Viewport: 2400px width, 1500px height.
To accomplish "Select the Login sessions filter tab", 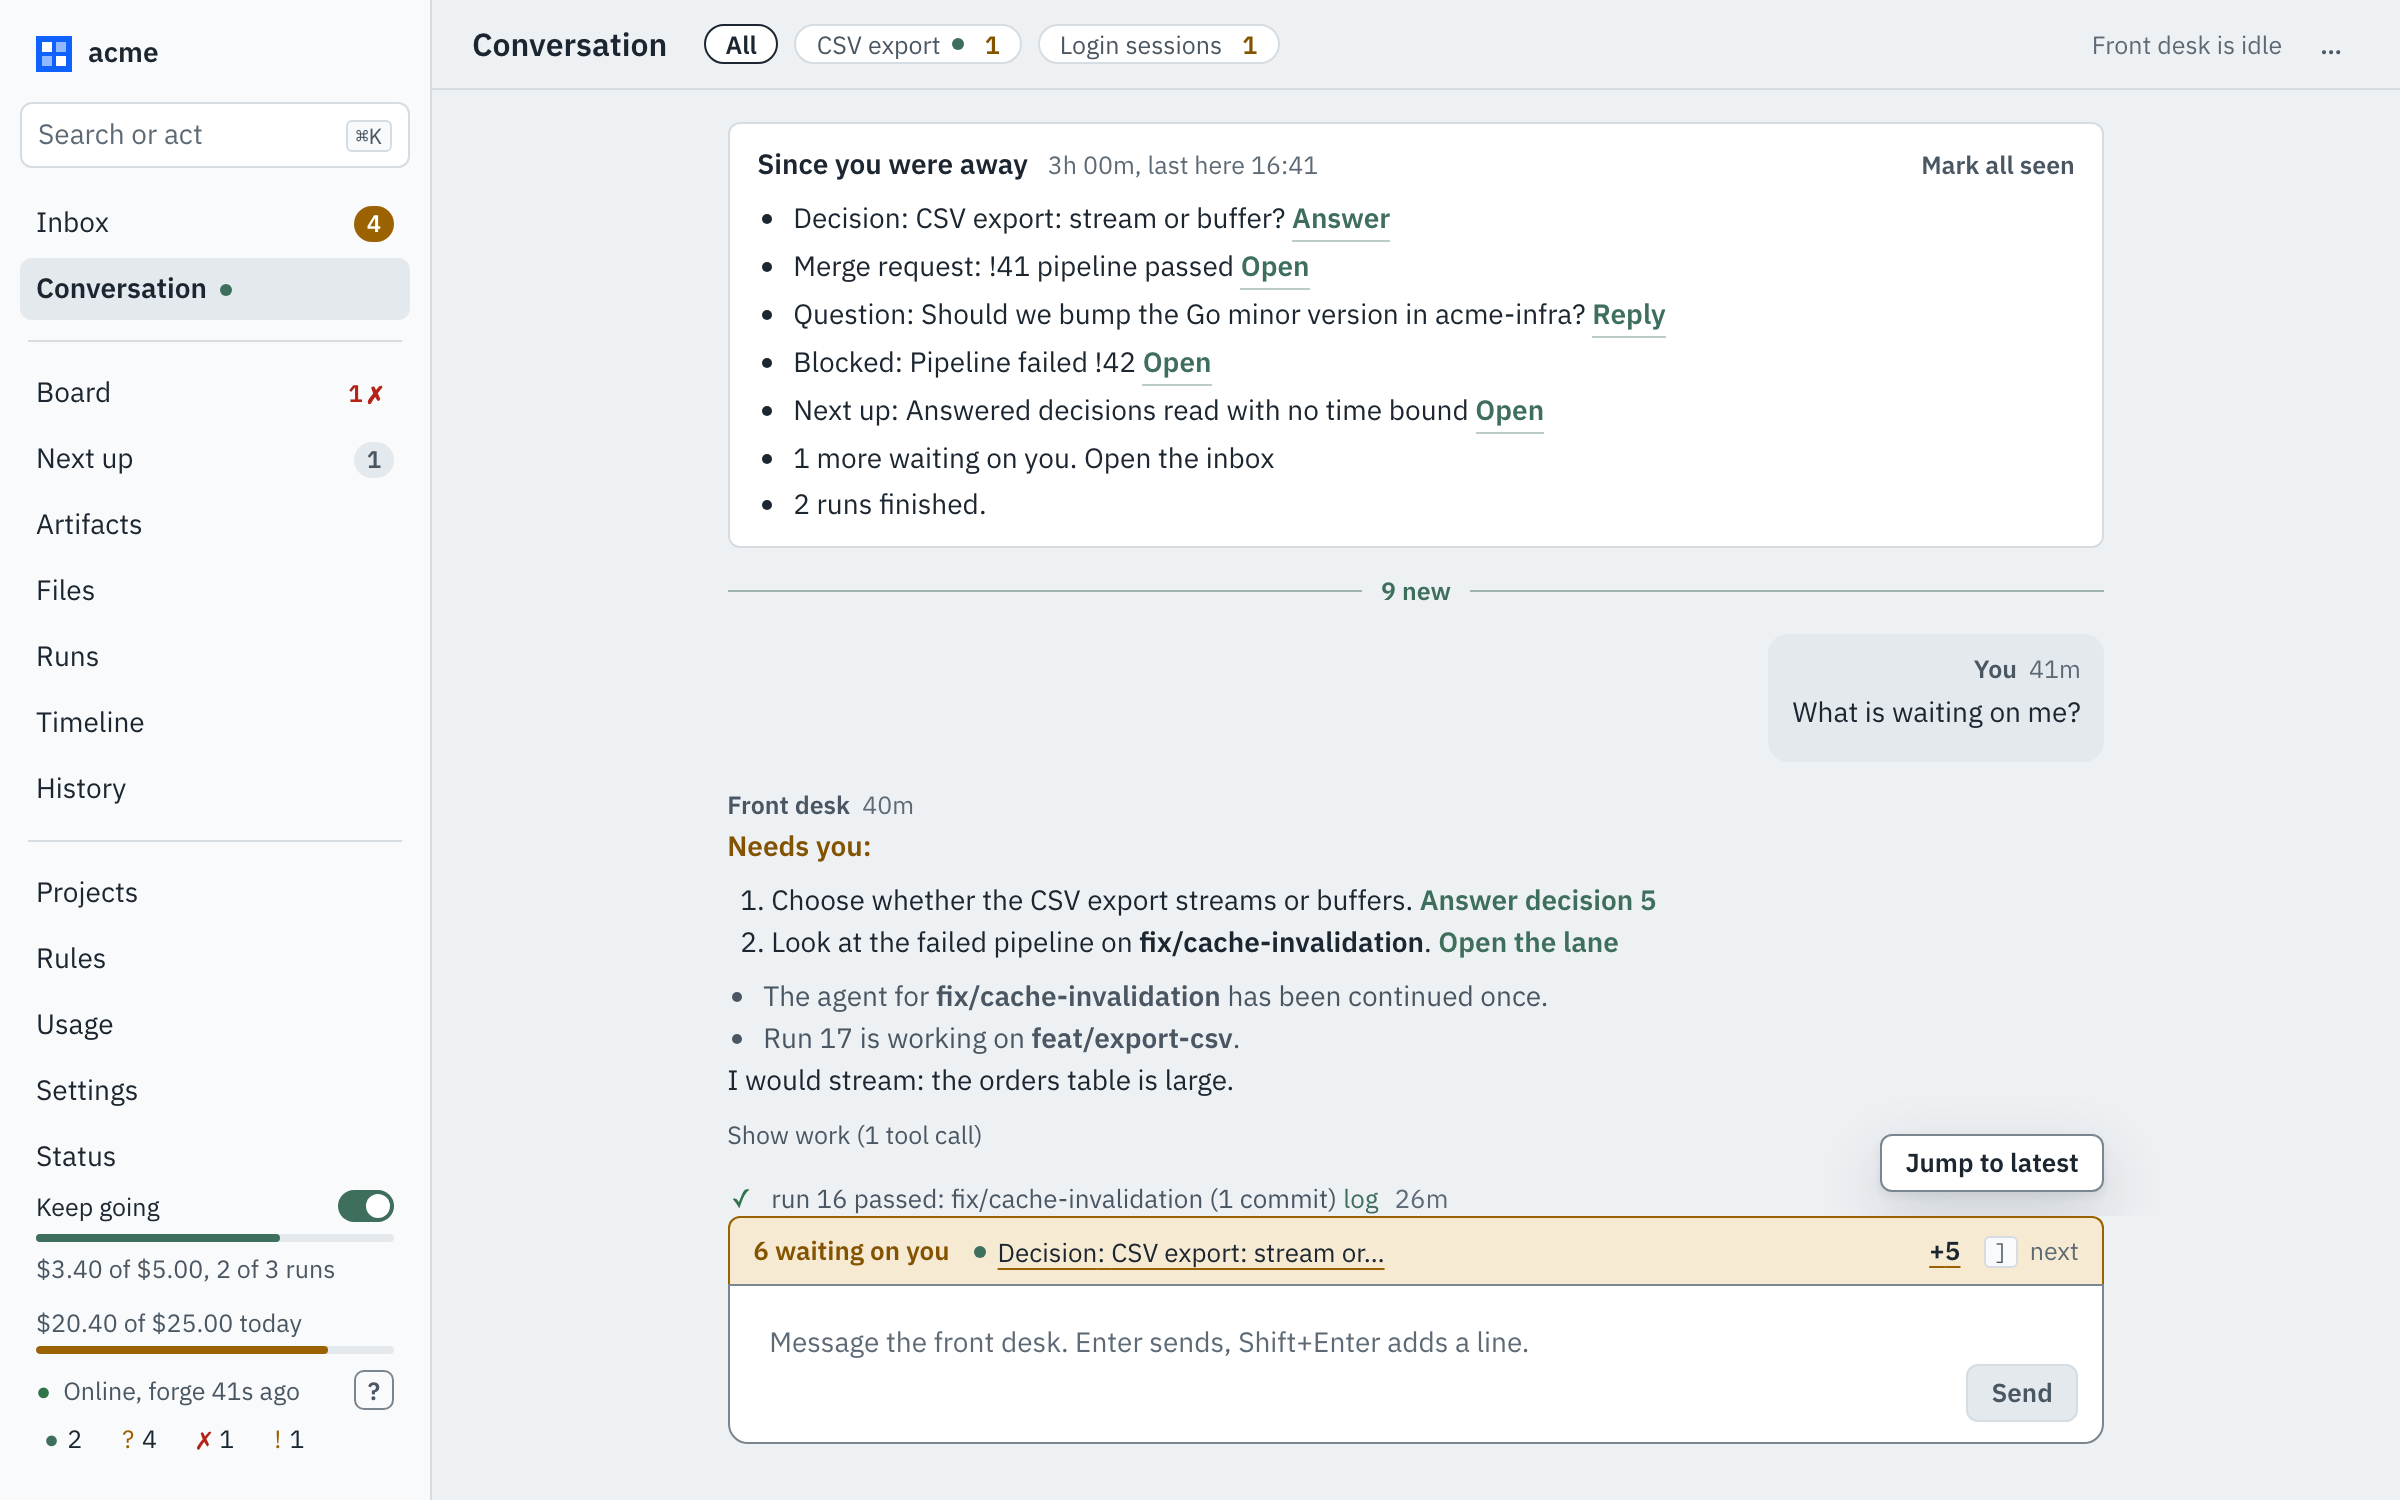I will 1158,45.
